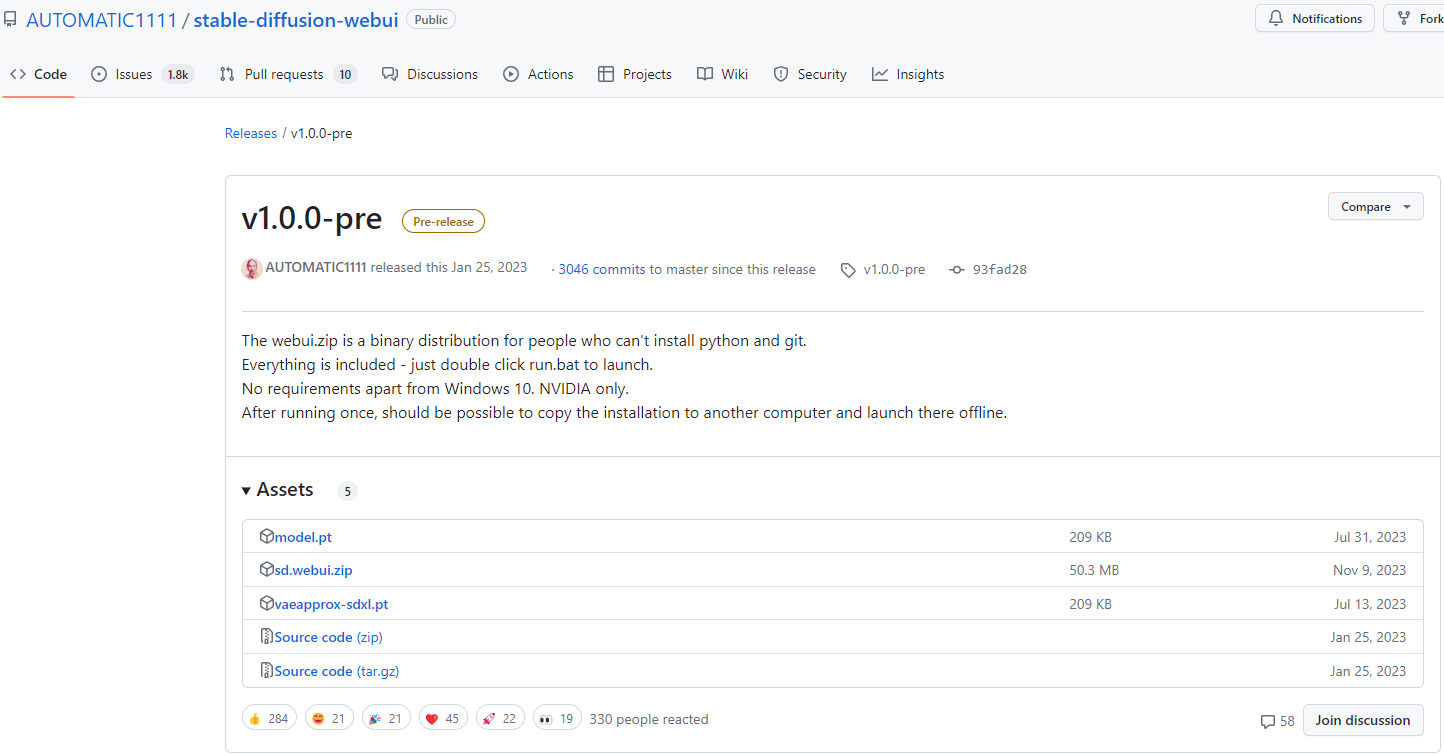Go to the Discussions tab

click(x=430, y=74)
